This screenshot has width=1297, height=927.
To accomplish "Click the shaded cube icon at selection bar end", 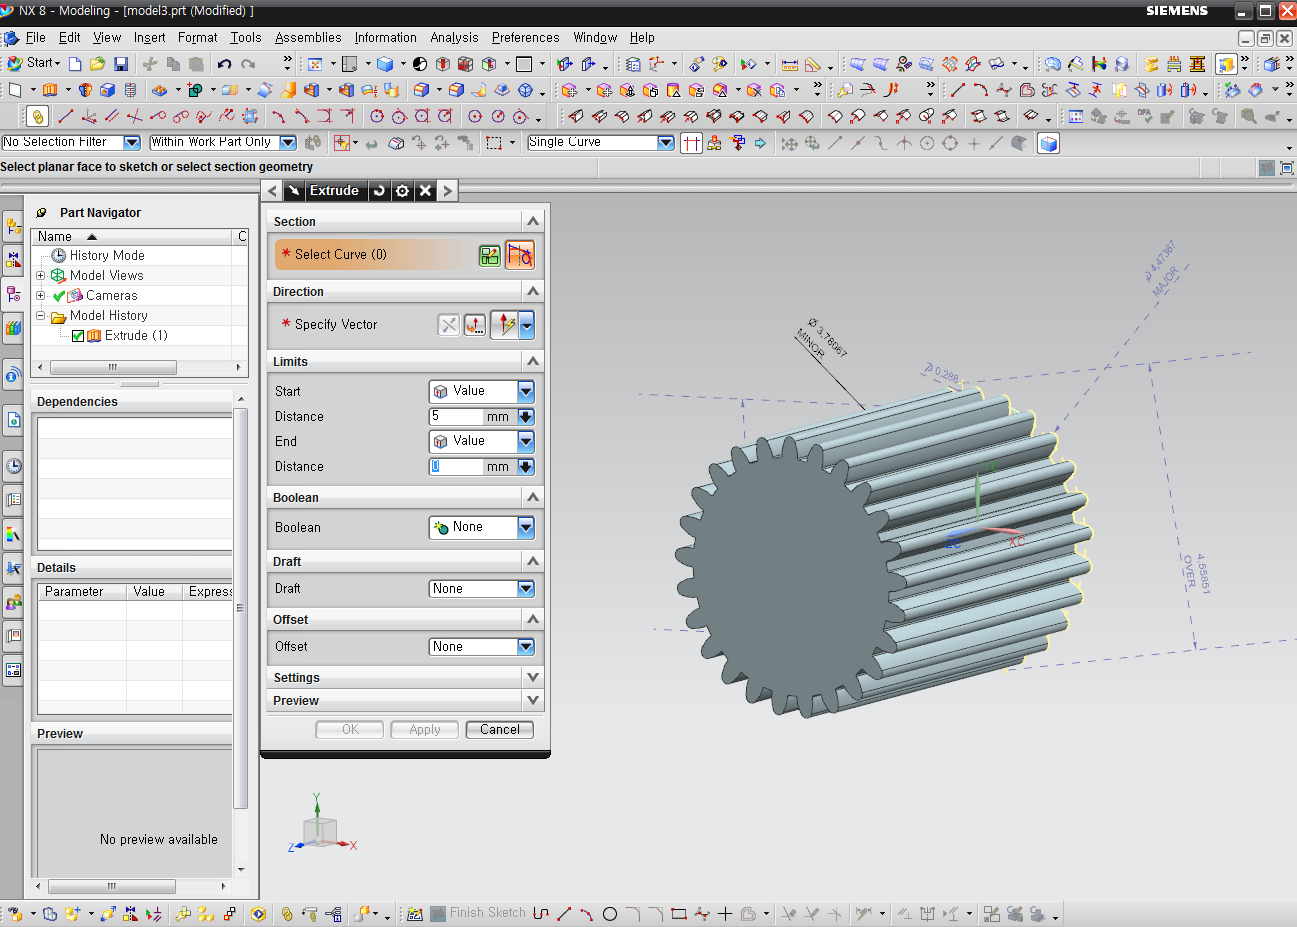I will (1048, 143).
